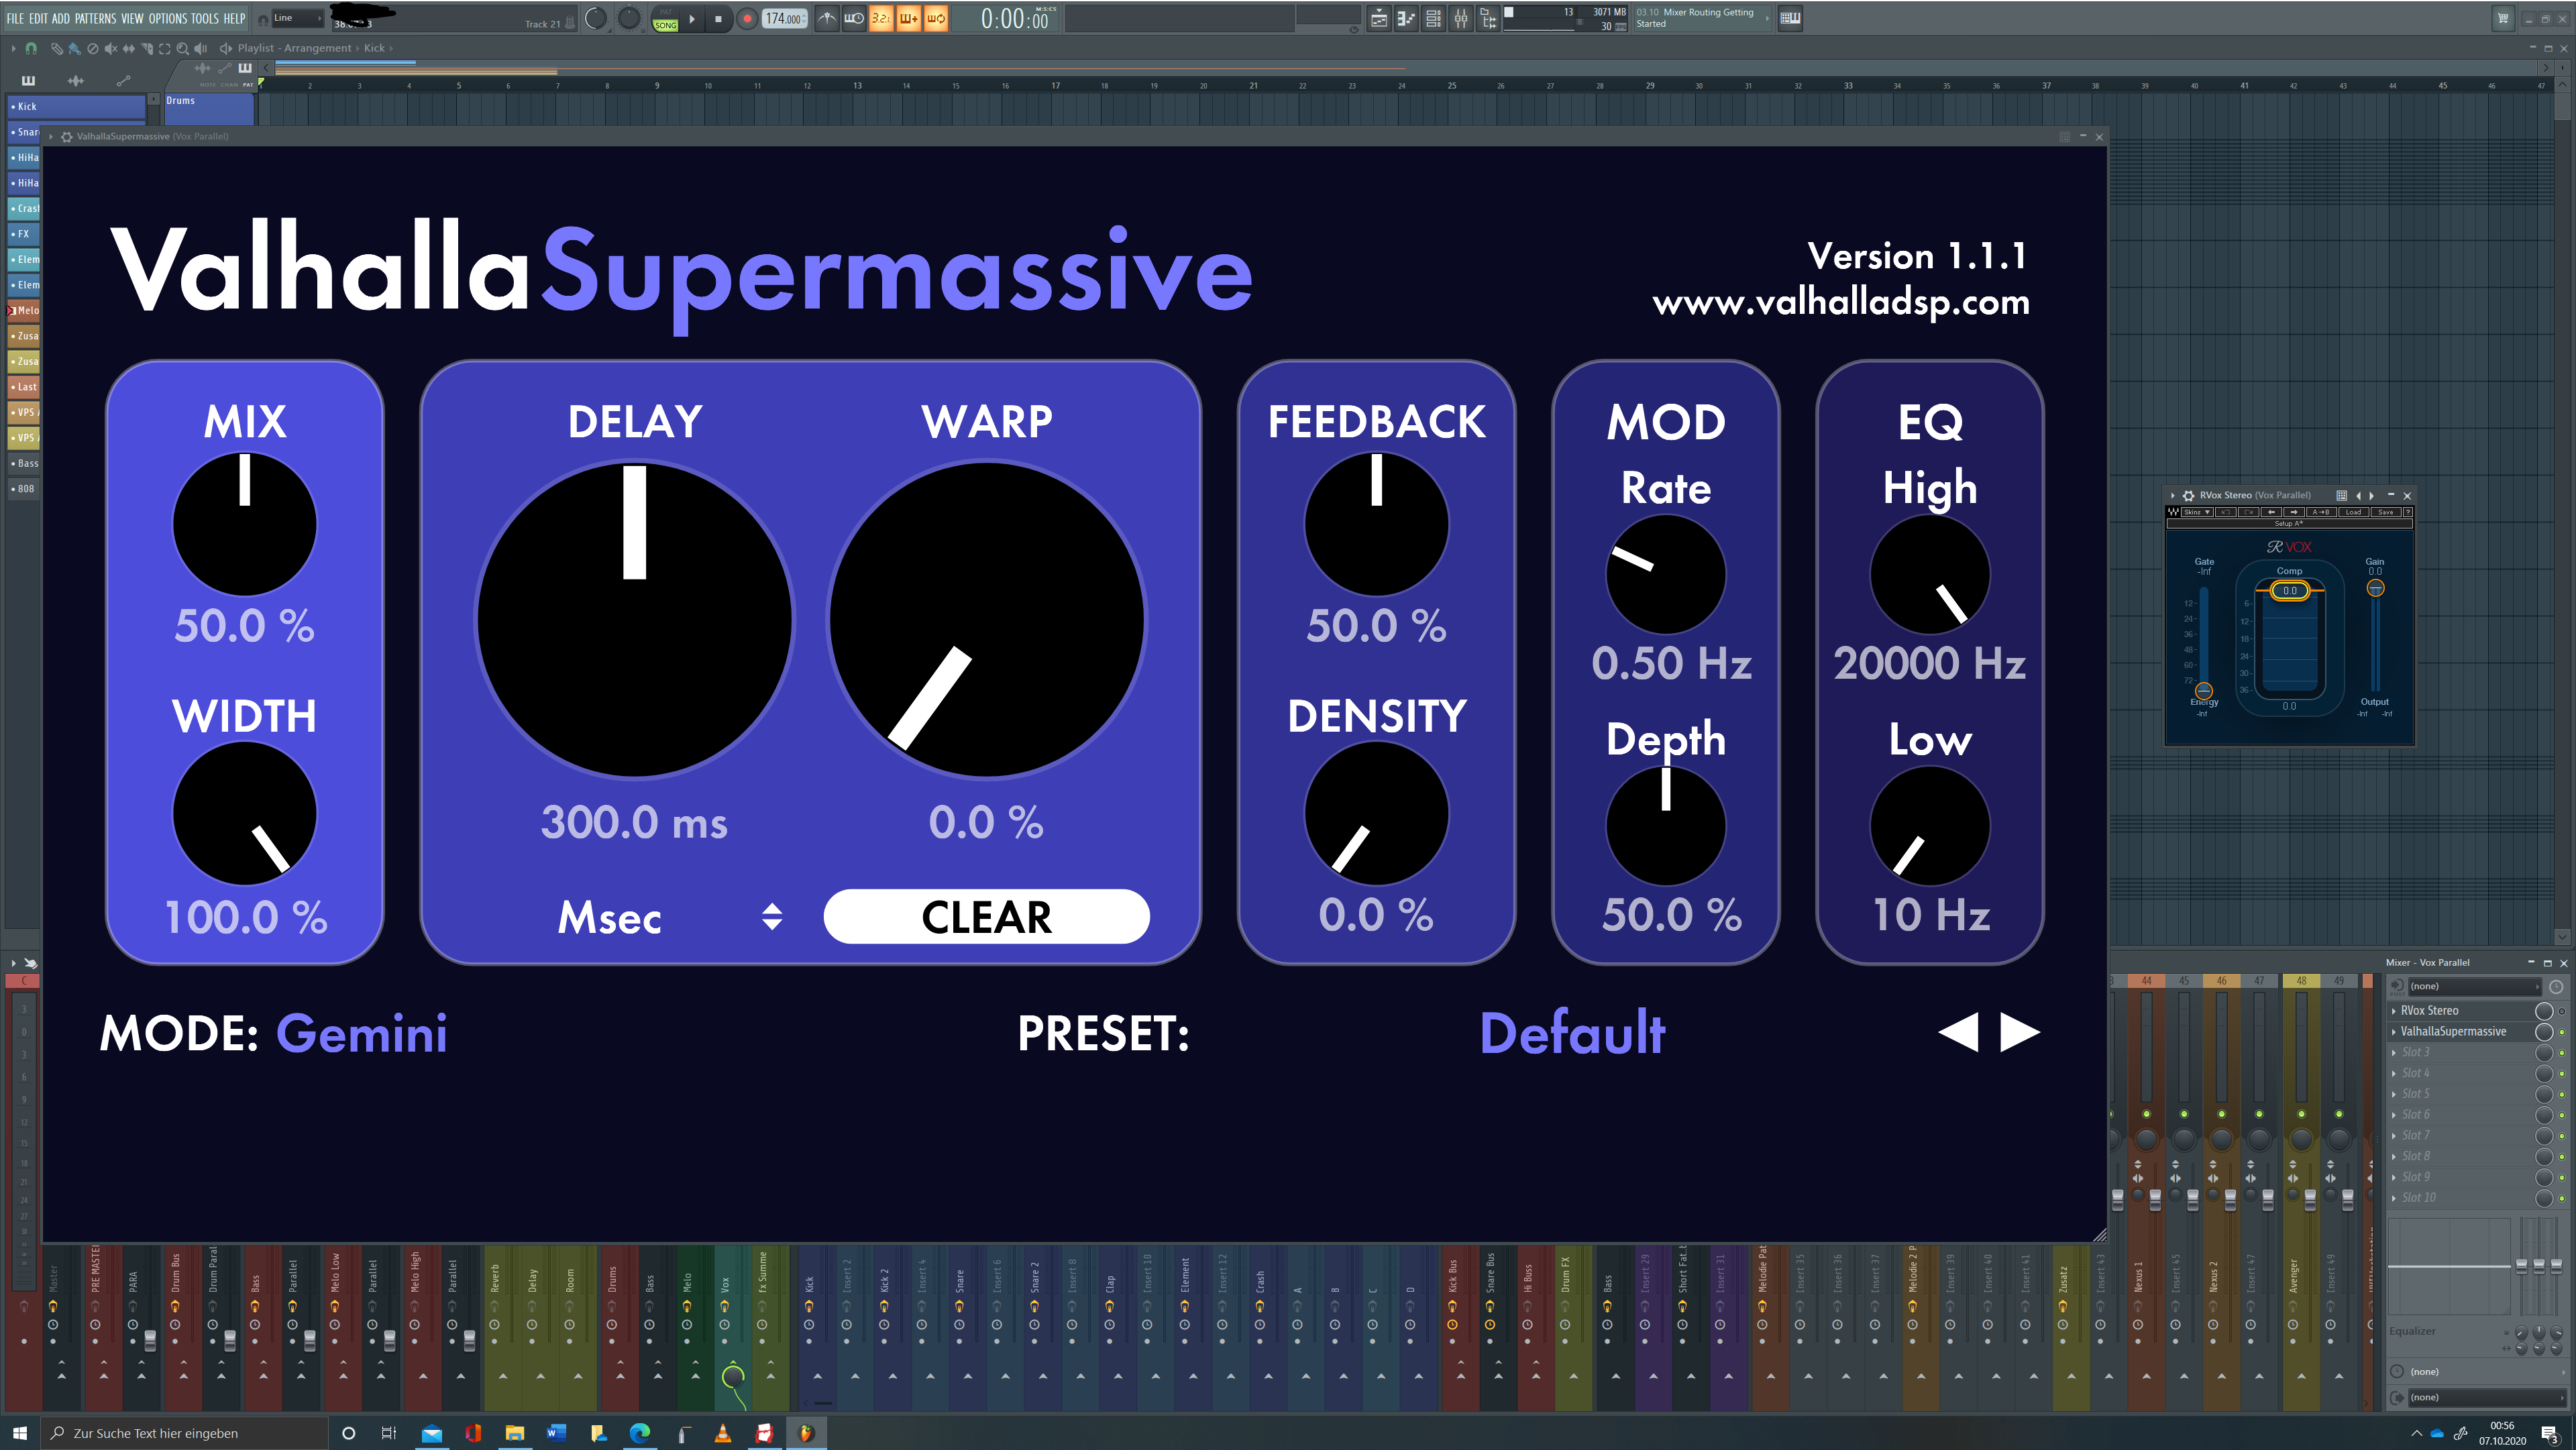The width and height of the screenshot is (2576, 1450).
Task: Select the Mute tool in playlist toolbar
Action: click(110, 48)
